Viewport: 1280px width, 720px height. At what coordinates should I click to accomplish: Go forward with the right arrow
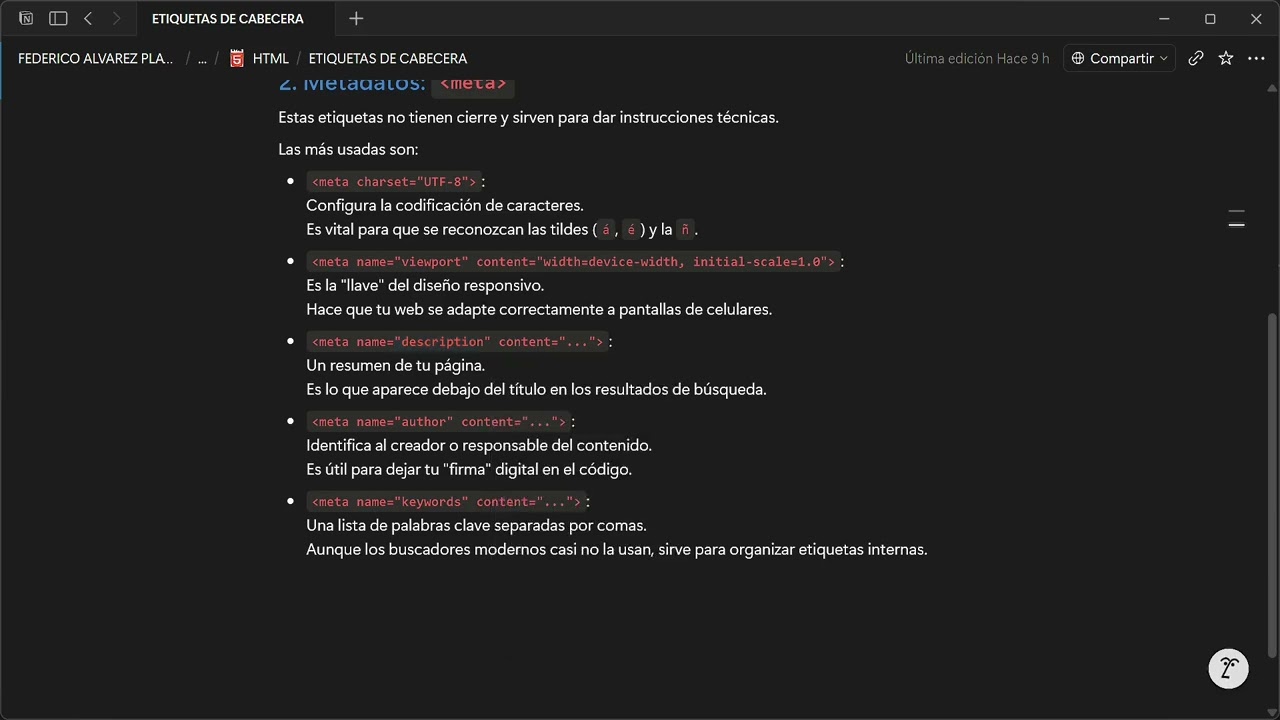pos(116,18)
